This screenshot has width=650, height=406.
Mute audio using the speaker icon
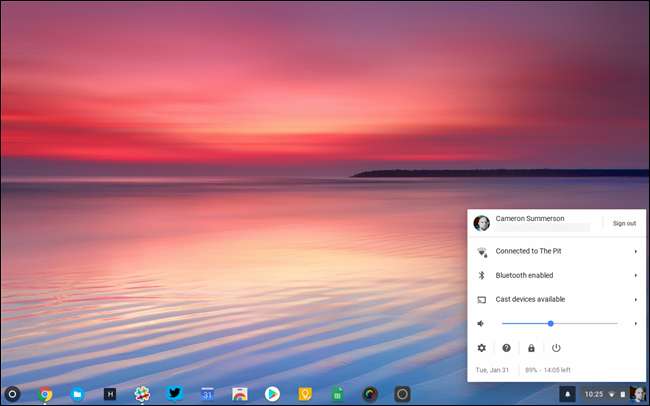tap(481, 323)
